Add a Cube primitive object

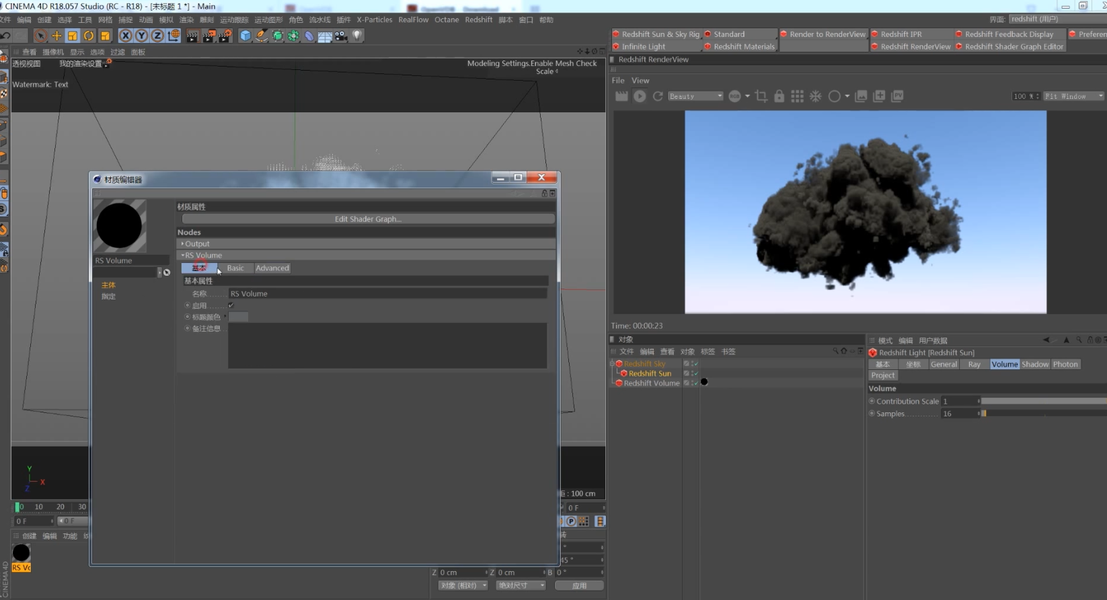[x=245, y=35]
